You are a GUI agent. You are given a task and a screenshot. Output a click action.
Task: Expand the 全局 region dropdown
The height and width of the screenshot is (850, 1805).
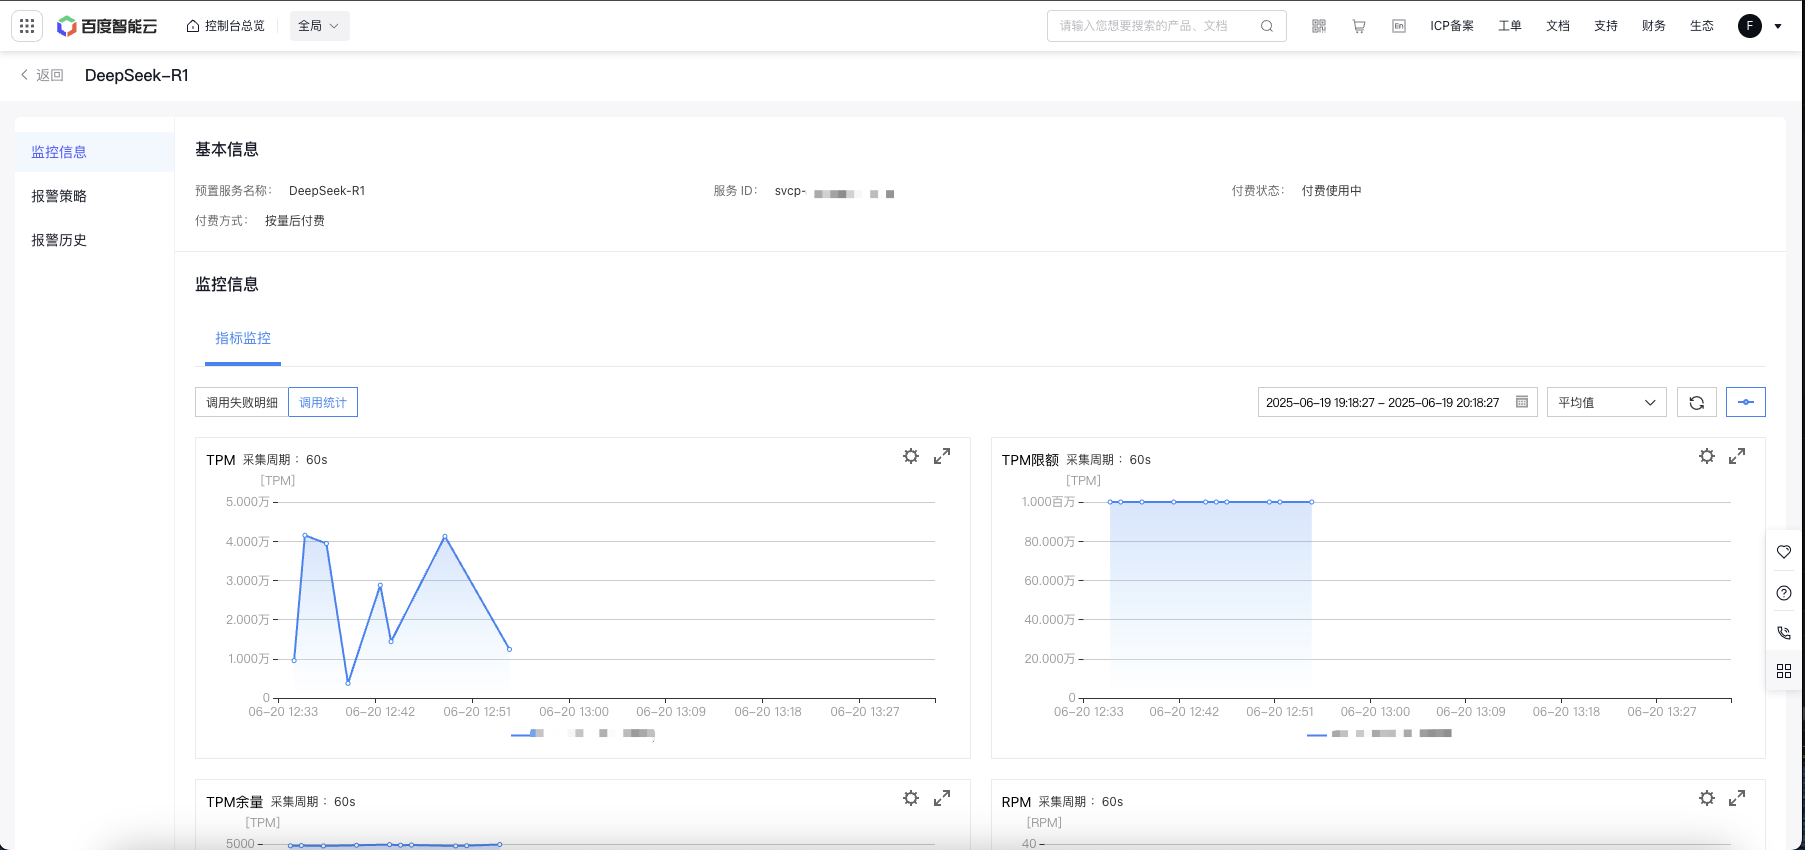319,26
